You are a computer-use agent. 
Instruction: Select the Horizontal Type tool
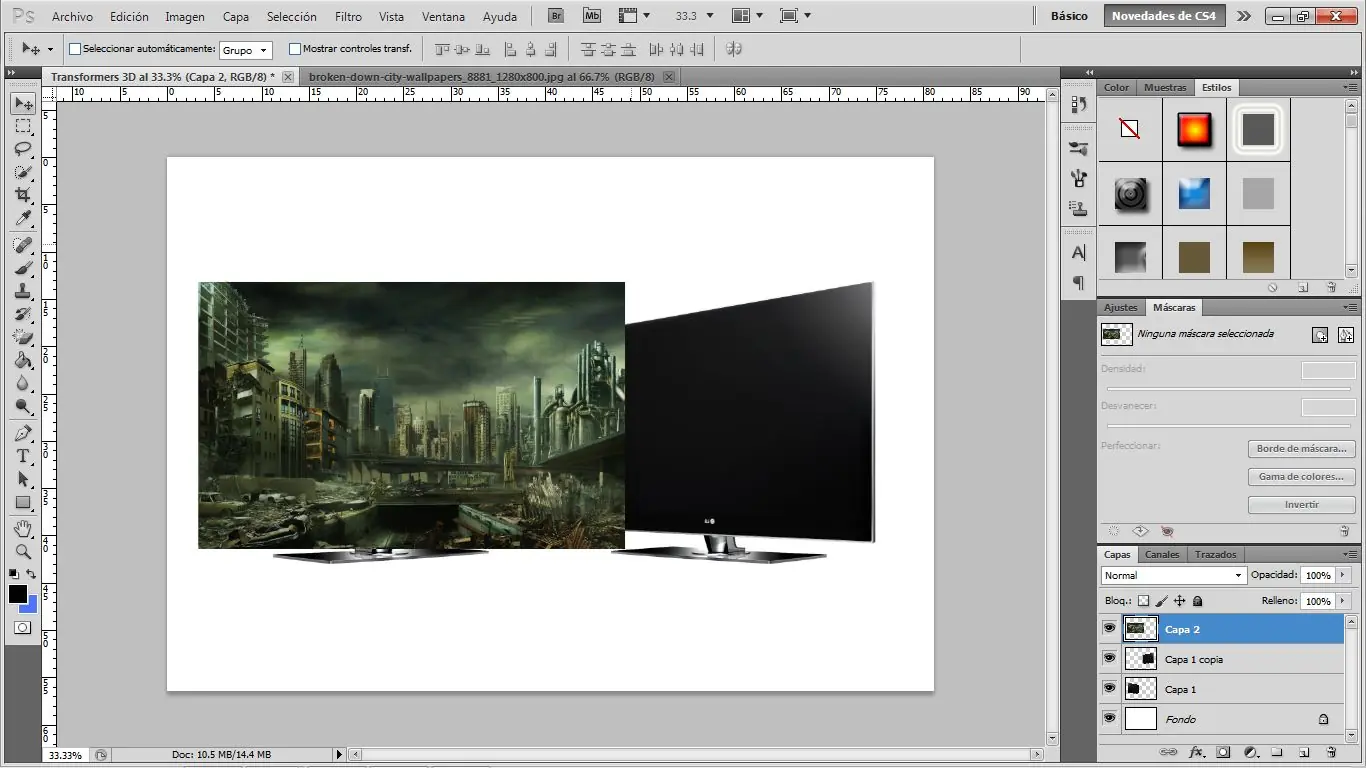tap(23, 456)
